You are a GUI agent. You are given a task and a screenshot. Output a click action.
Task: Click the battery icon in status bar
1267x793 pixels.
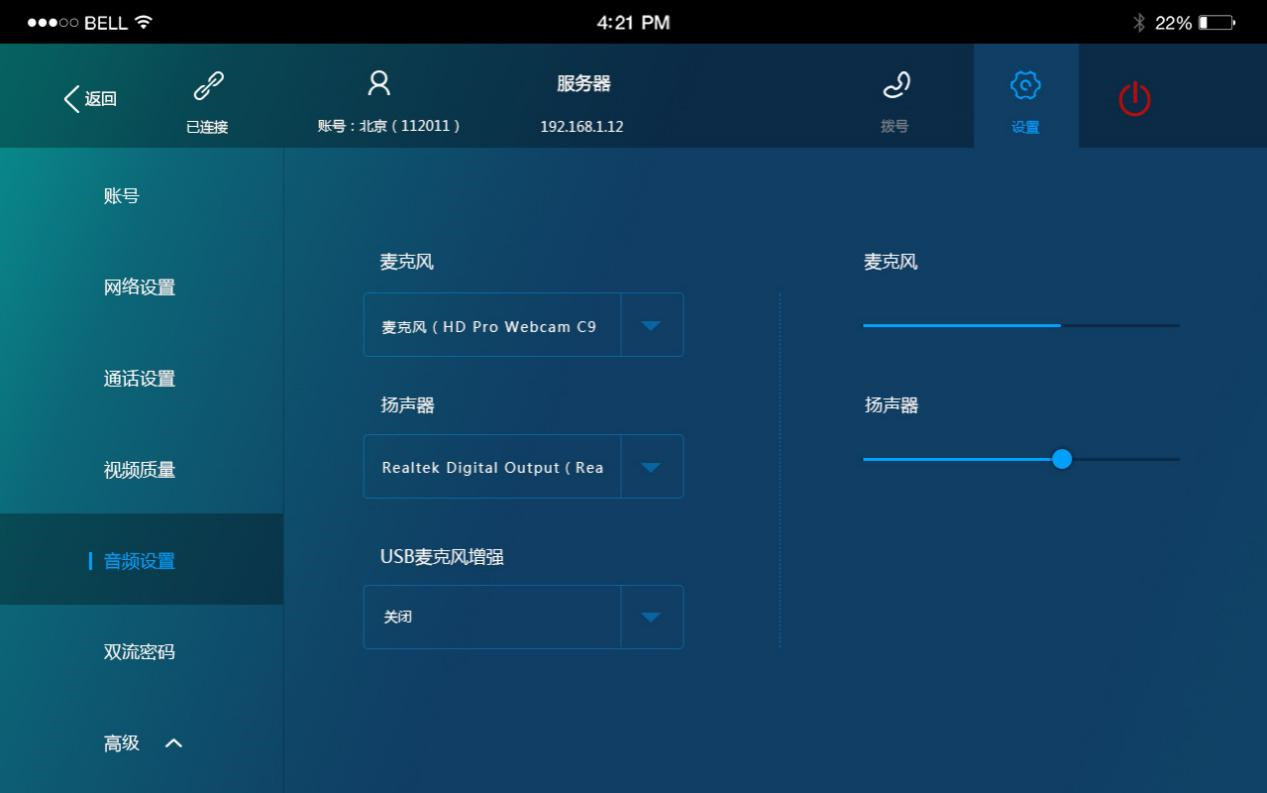click(x=1216, y=22)
